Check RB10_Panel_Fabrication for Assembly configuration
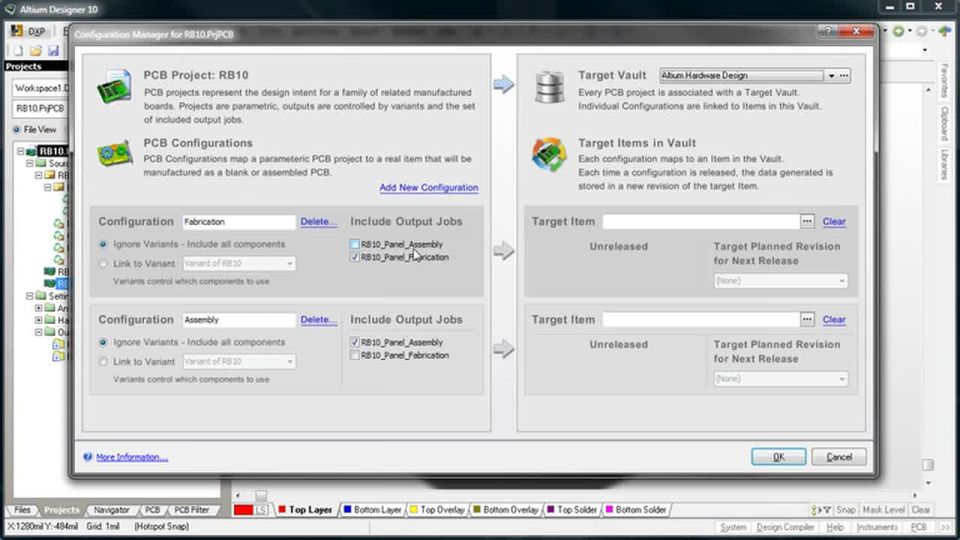Viewport: 960px width, 540px height. [x=354, y=355]
